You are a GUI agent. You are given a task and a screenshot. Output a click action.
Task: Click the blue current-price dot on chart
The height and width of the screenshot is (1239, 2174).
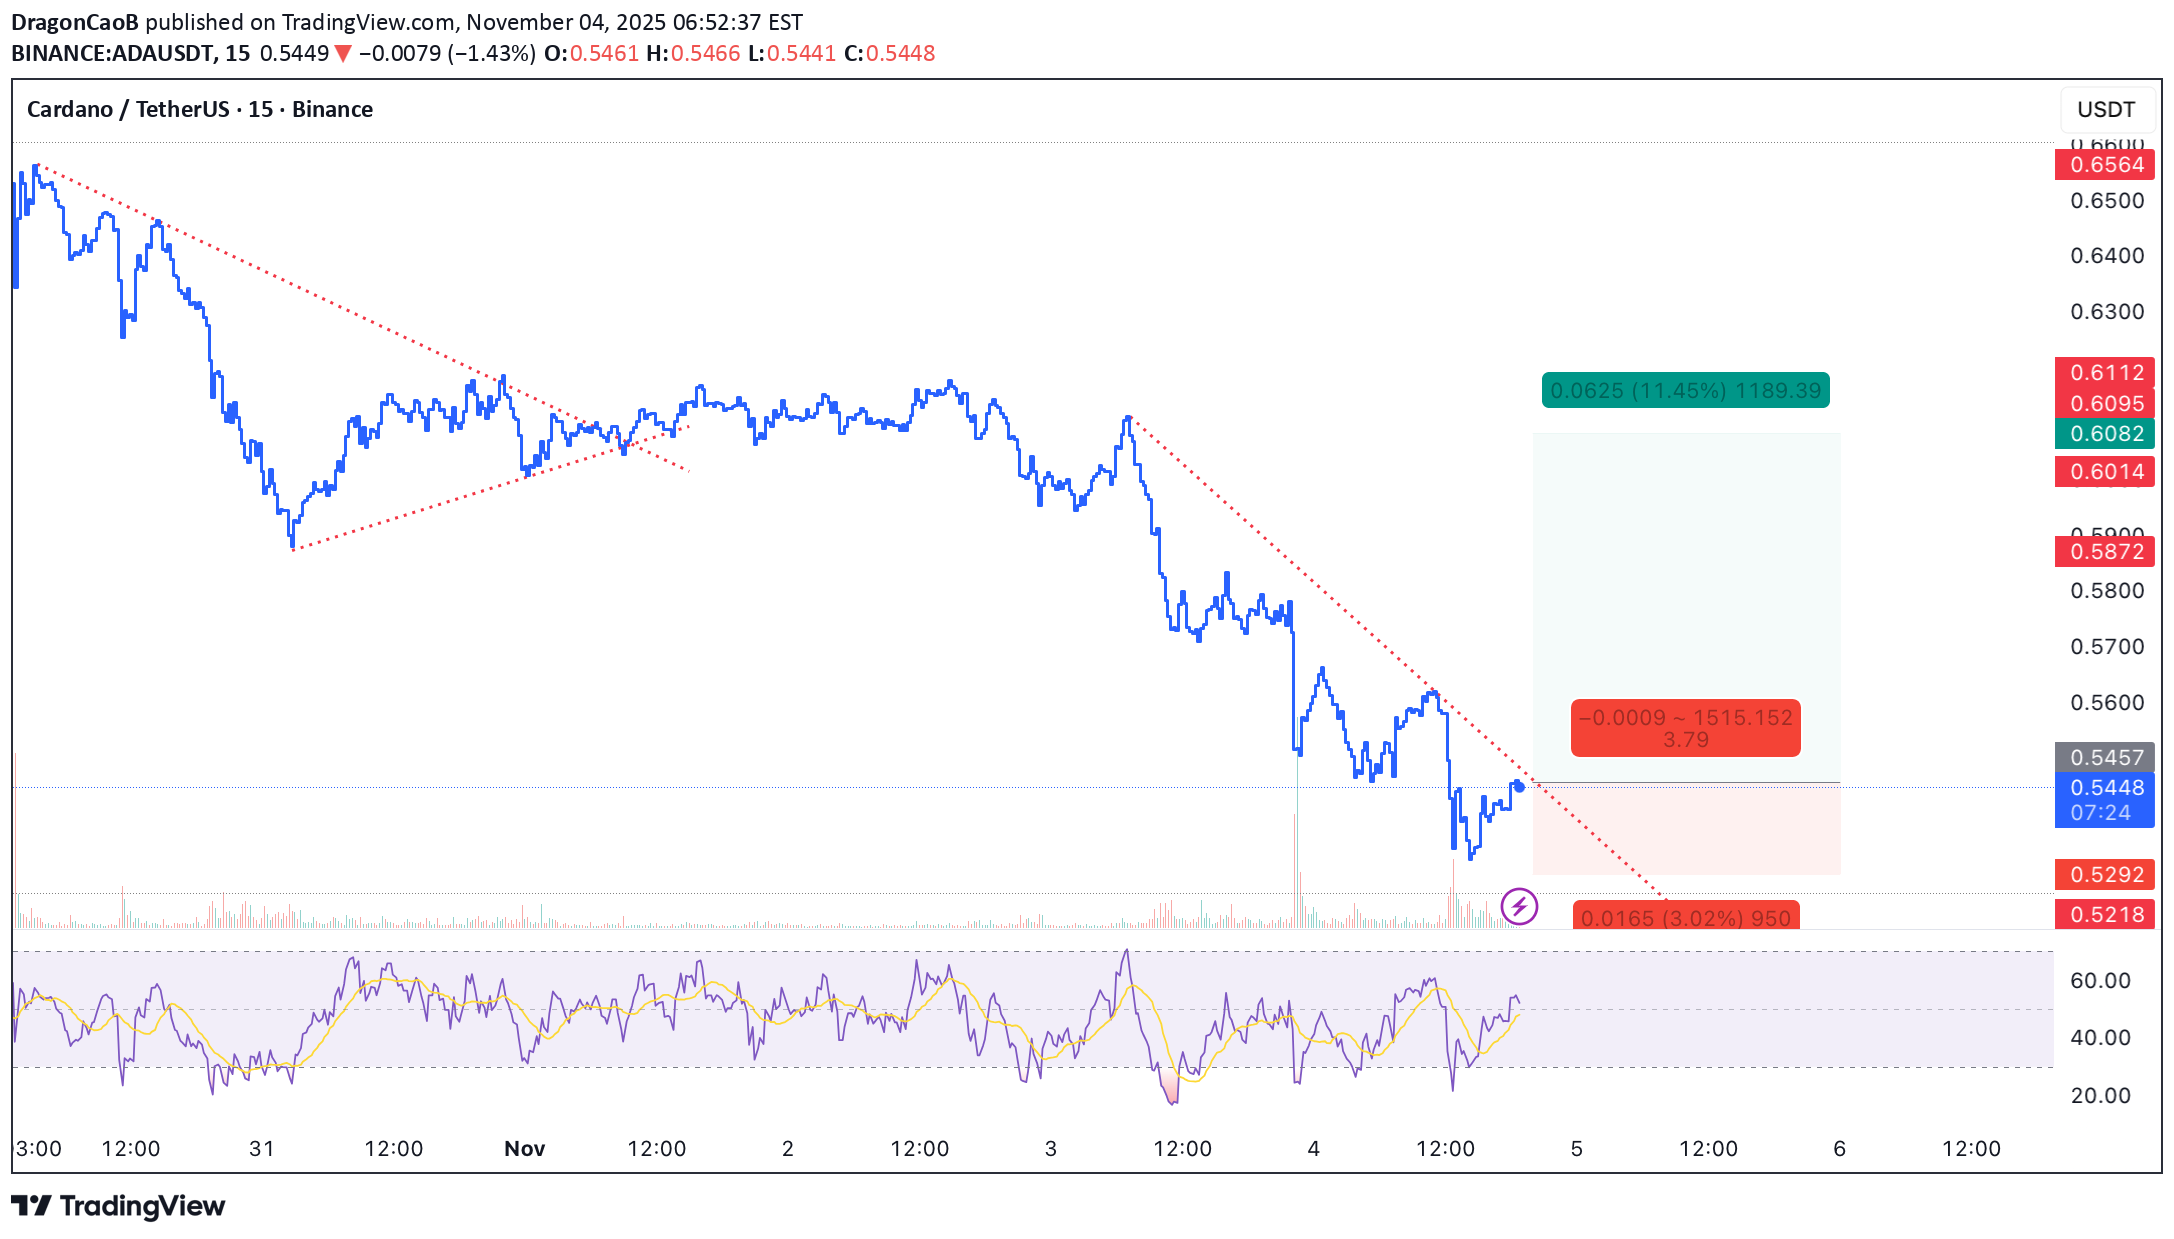(x=1519, y=787)
